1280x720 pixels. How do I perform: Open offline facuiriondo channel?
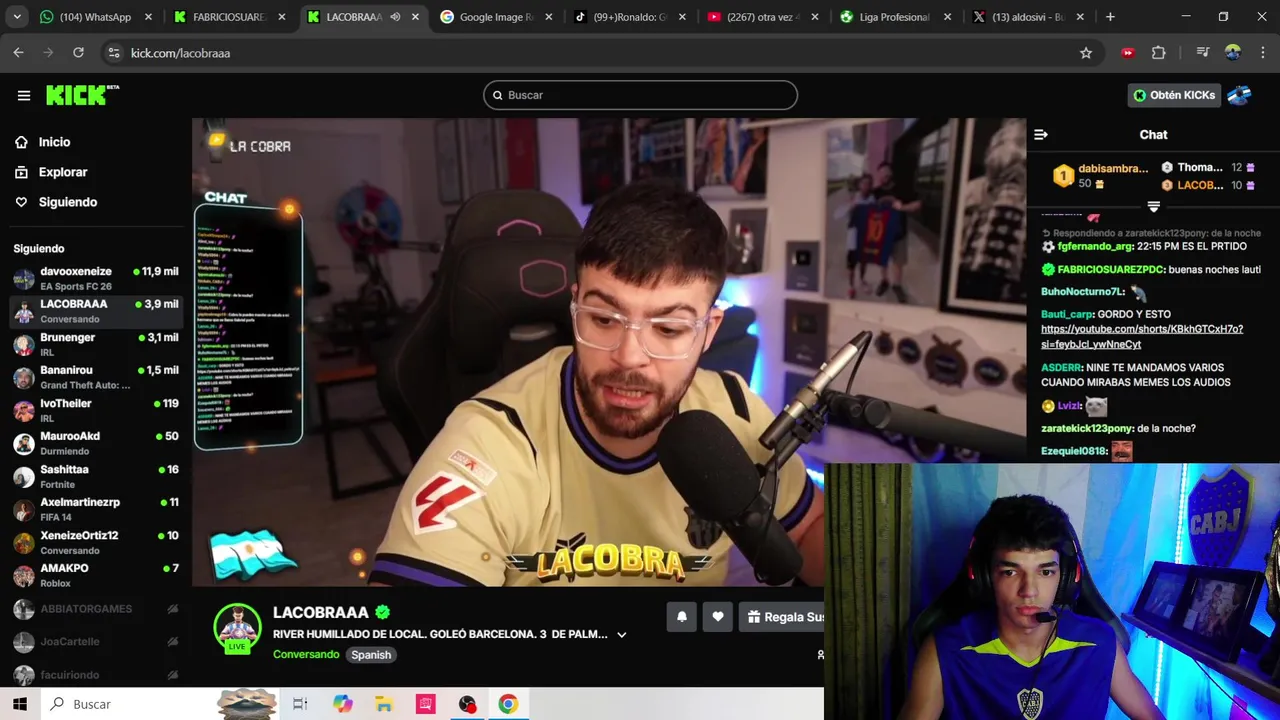[x=96, y=675]
